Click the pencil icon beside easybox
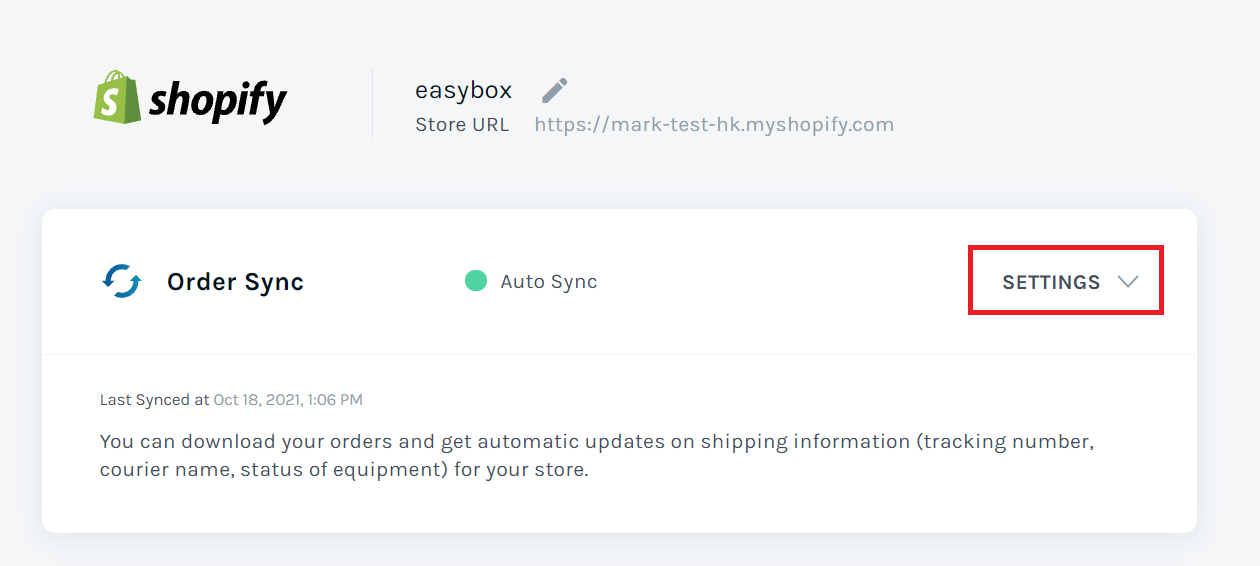1260x566 pixels. coord(554,91)
